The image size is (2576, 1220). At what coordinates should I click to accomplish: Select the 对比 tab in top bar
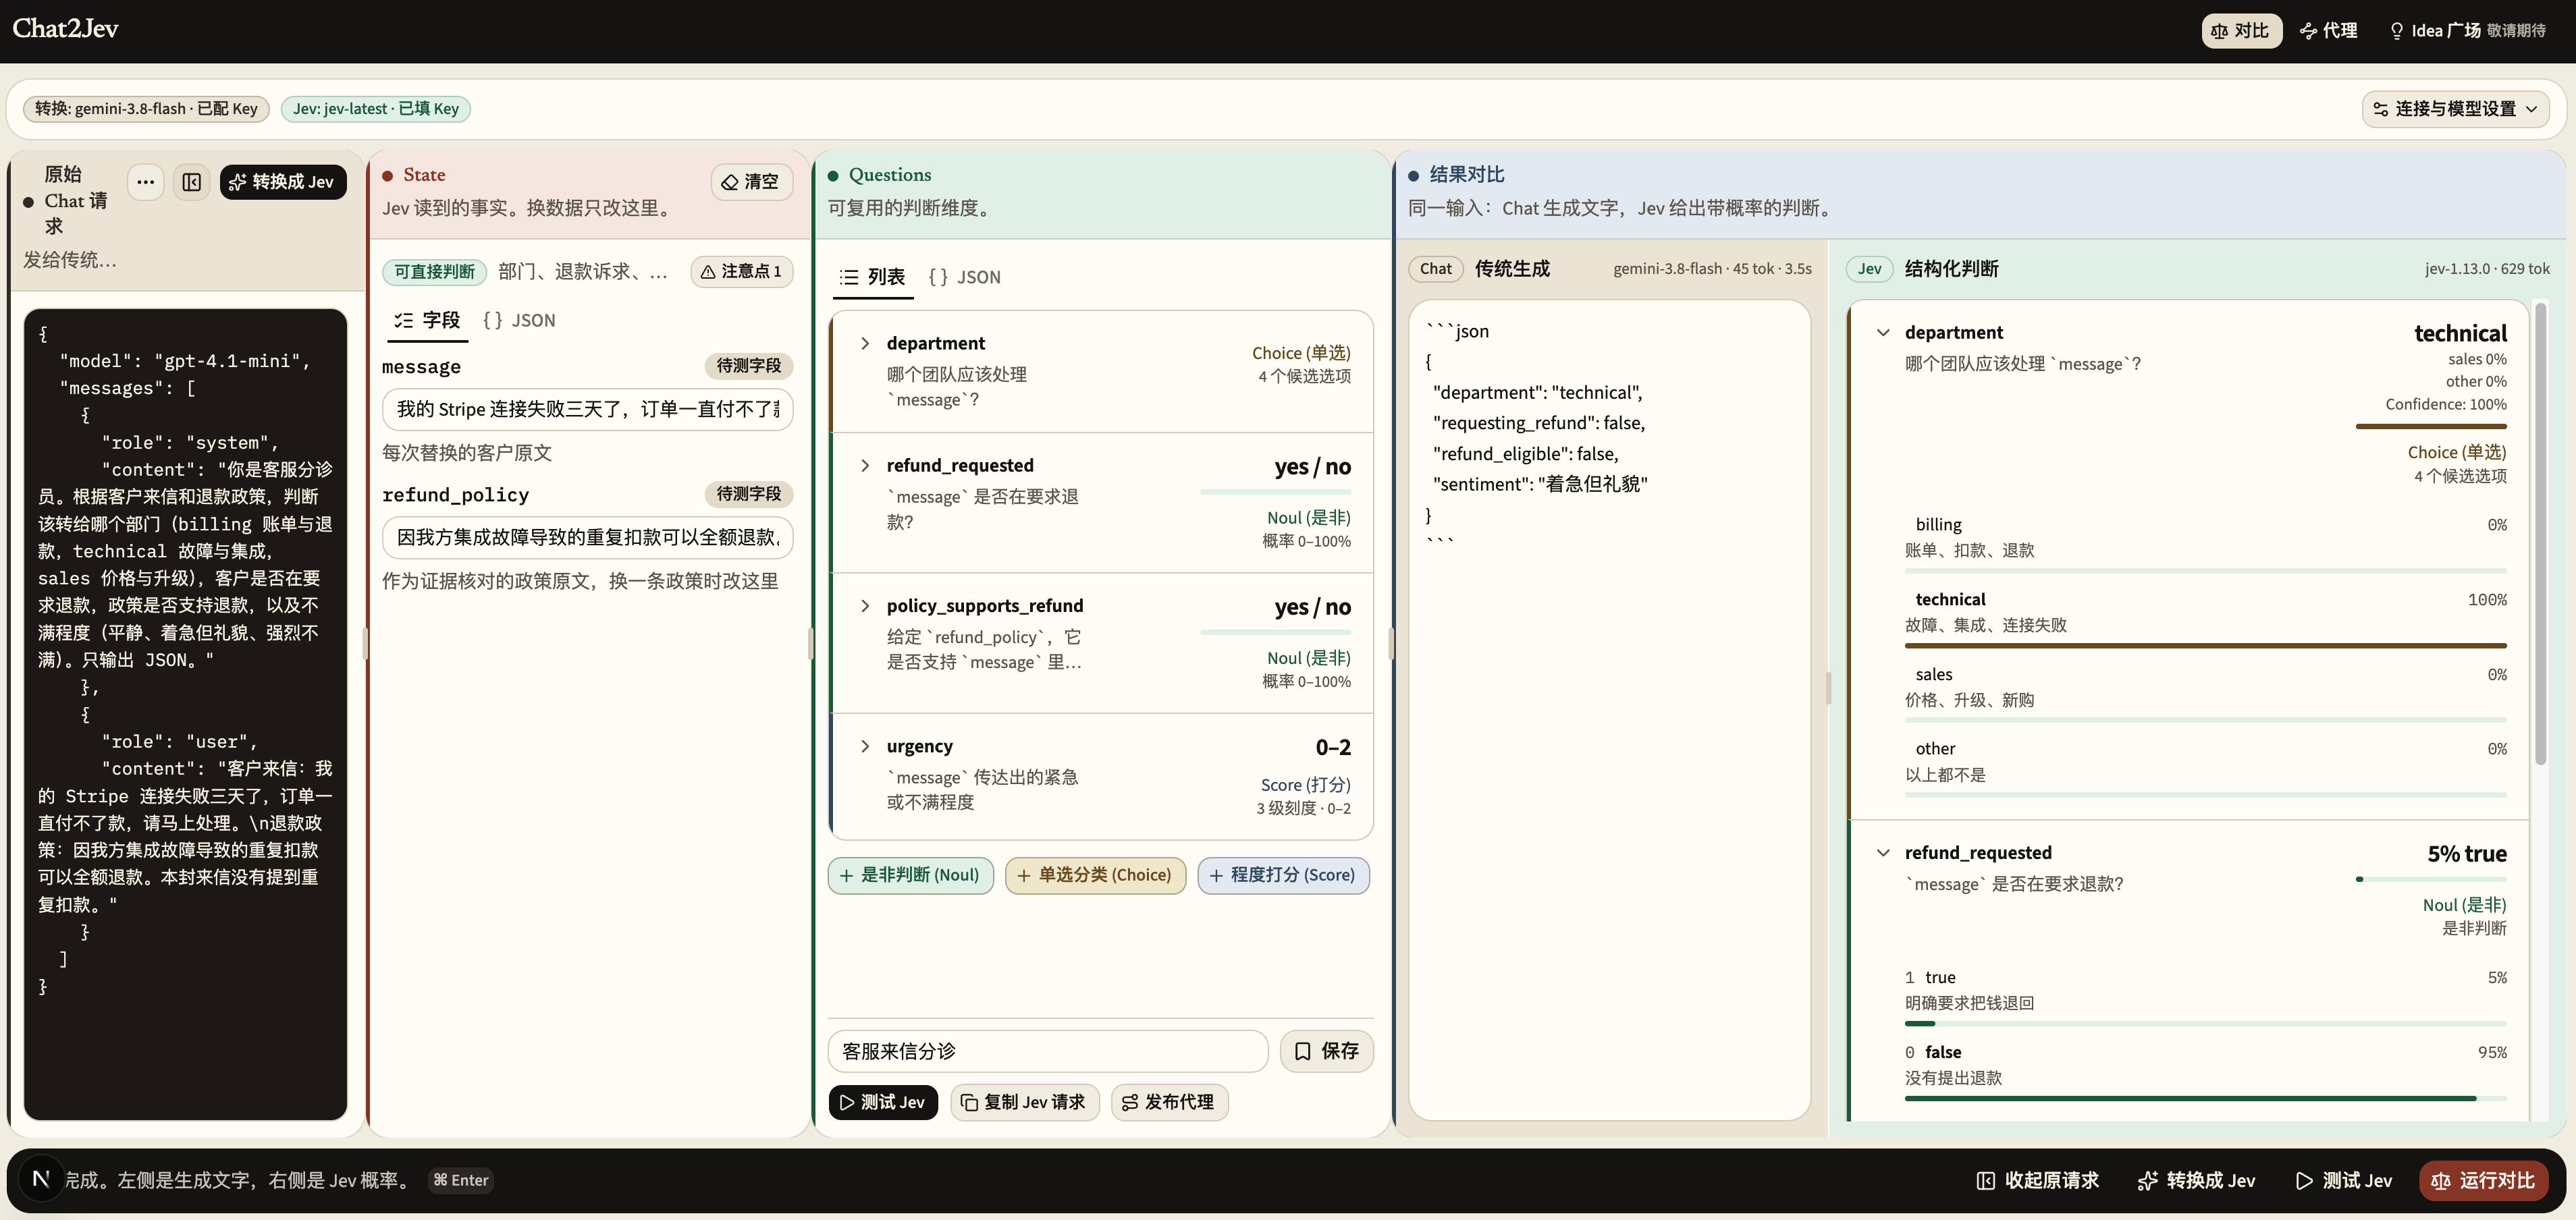pos(2241,31)
